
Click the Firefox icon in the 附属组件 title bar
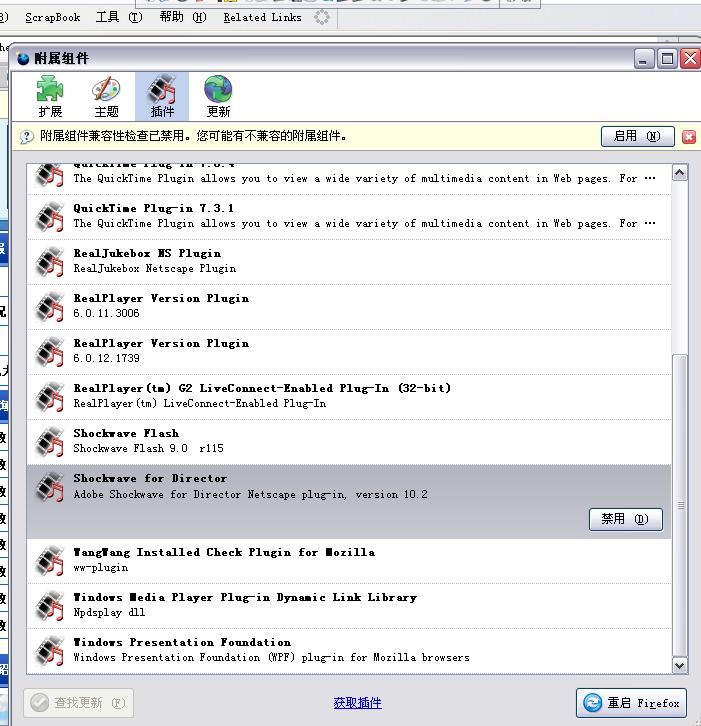pyautogui.click(x=23, y=59)
